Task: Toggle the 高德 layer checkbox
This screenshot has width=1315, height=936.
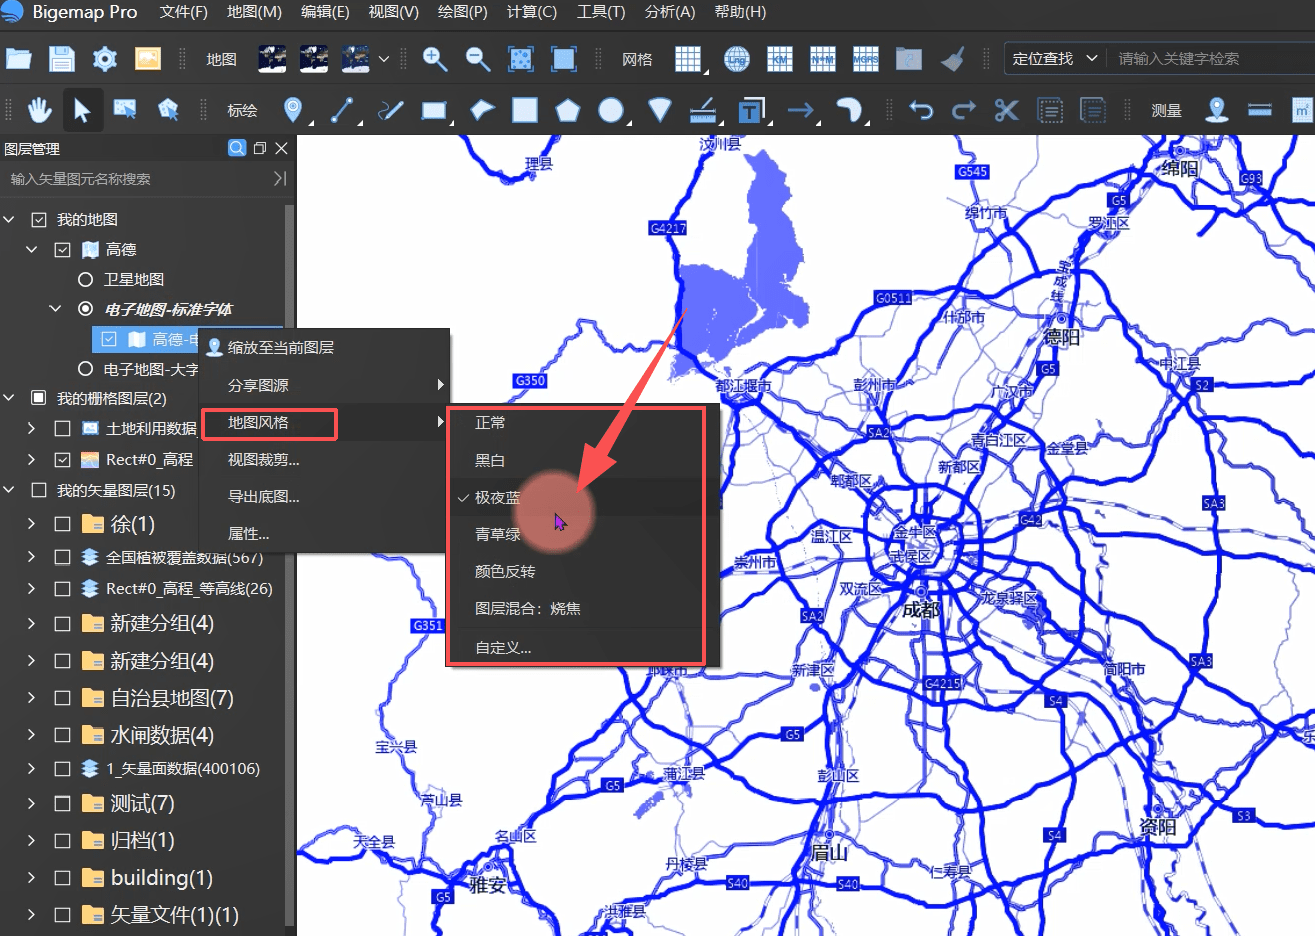Action: point(62,250)
